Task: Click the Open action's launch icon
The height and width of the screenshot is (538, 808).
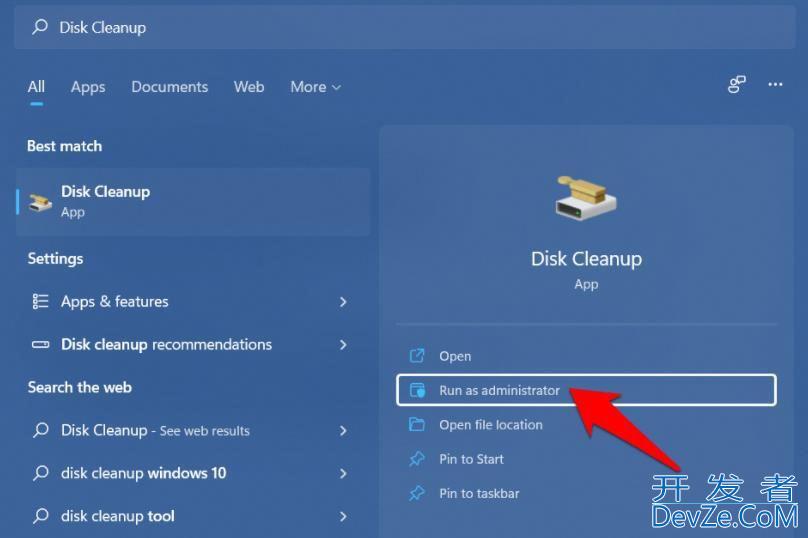Action: (x=416, y=356)
